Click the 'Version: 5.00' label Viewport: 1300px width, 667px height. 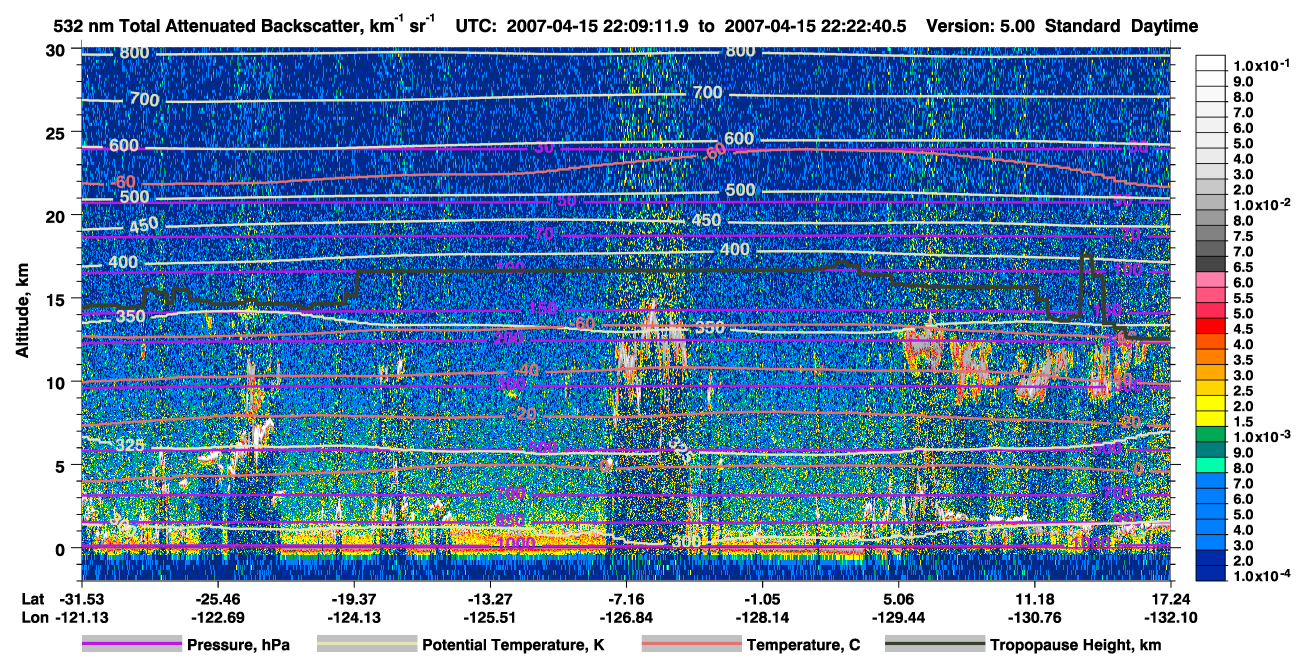[x=982, y=27]
